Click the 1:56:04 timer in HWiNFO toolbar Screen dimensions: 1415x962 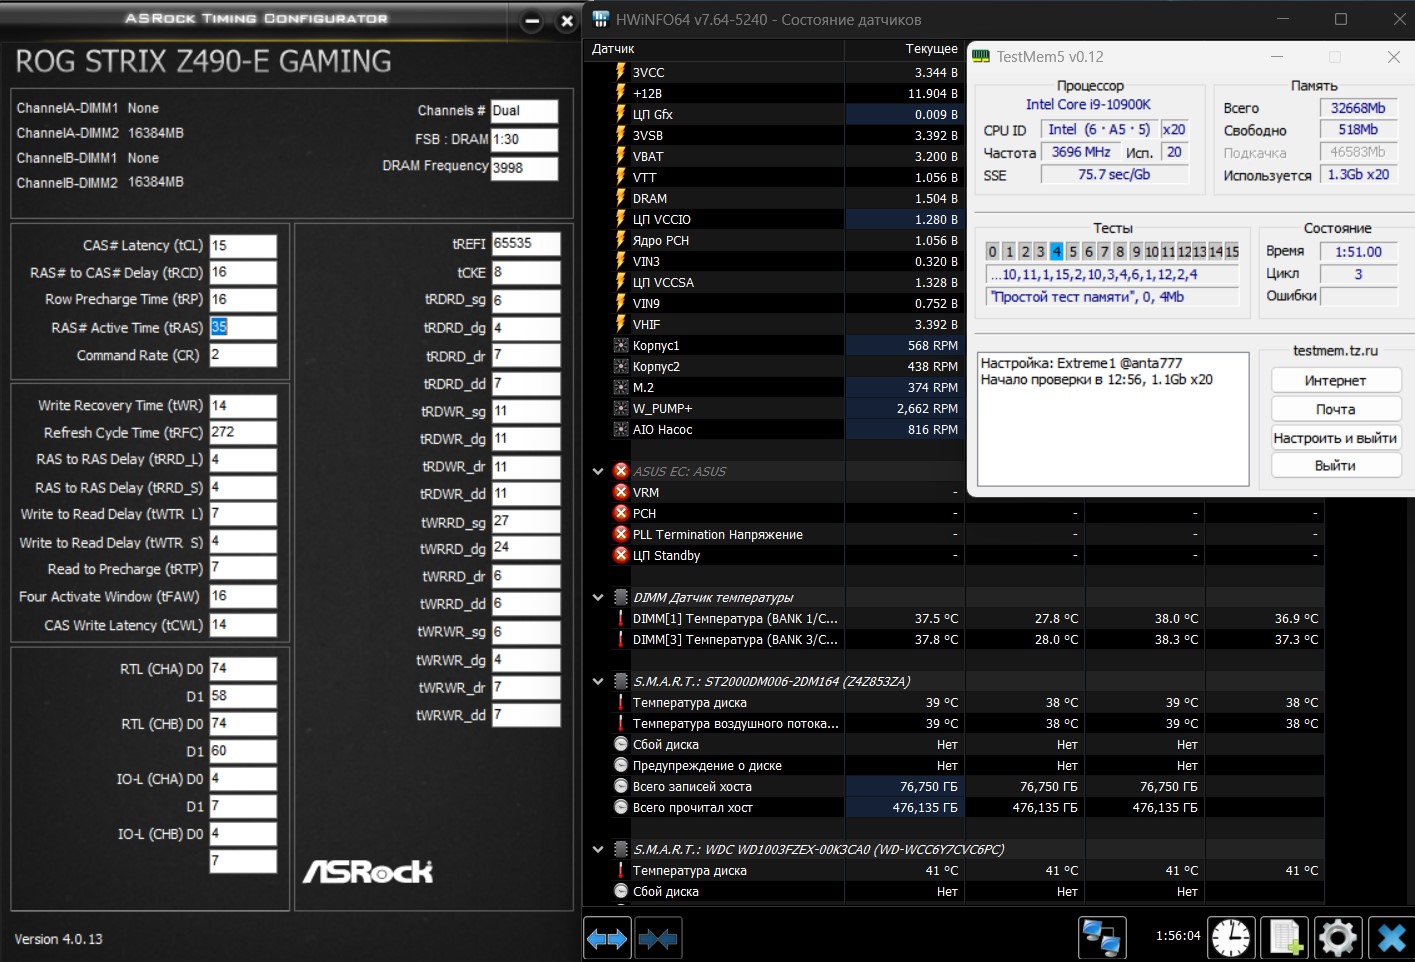[x=1178, y=936]
